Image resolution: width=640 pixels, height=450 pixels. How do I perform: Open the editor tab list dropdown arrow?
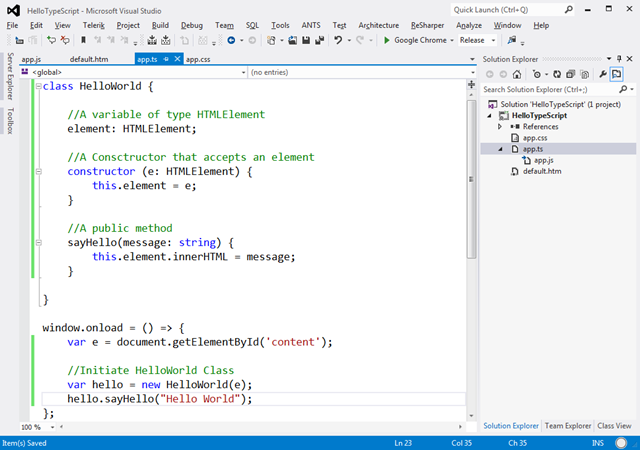[x=472, y=59]
